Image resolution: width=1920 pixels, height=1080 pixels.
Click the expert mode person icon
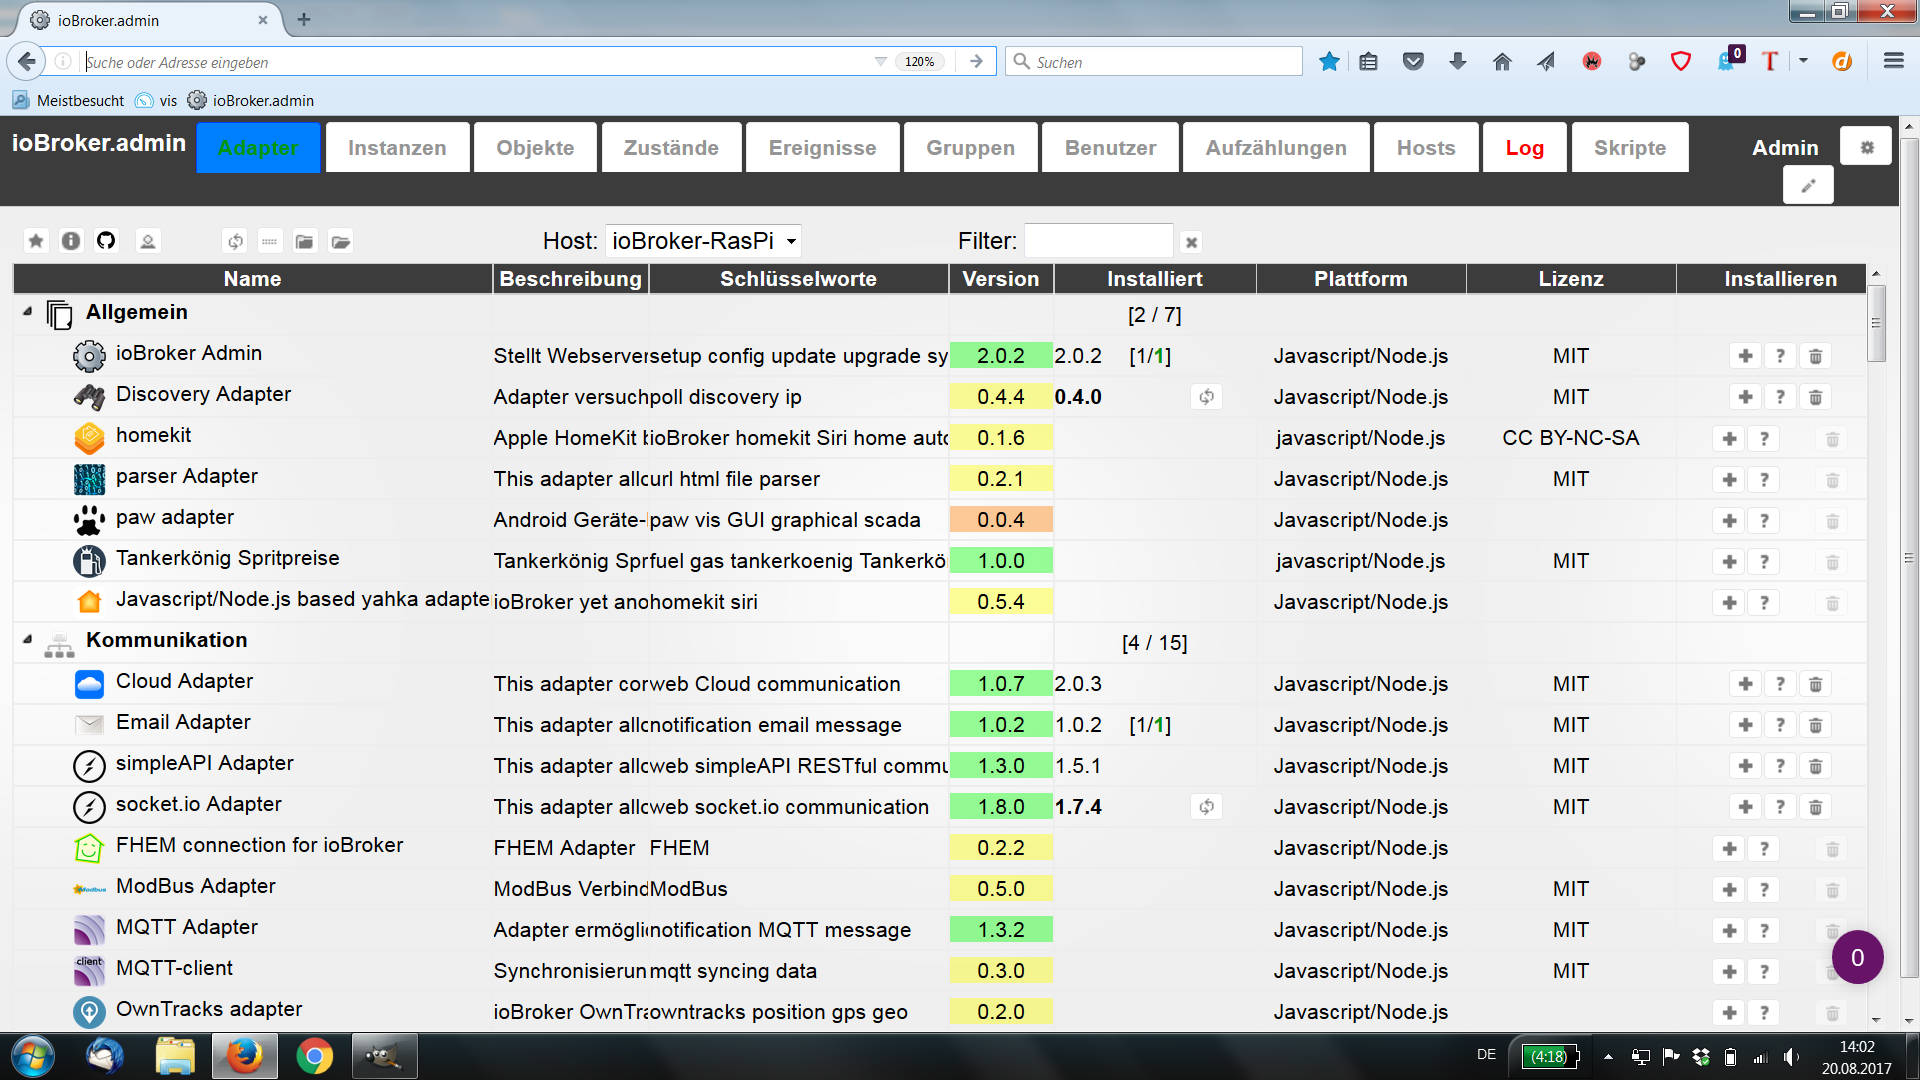tap(148, 241)
